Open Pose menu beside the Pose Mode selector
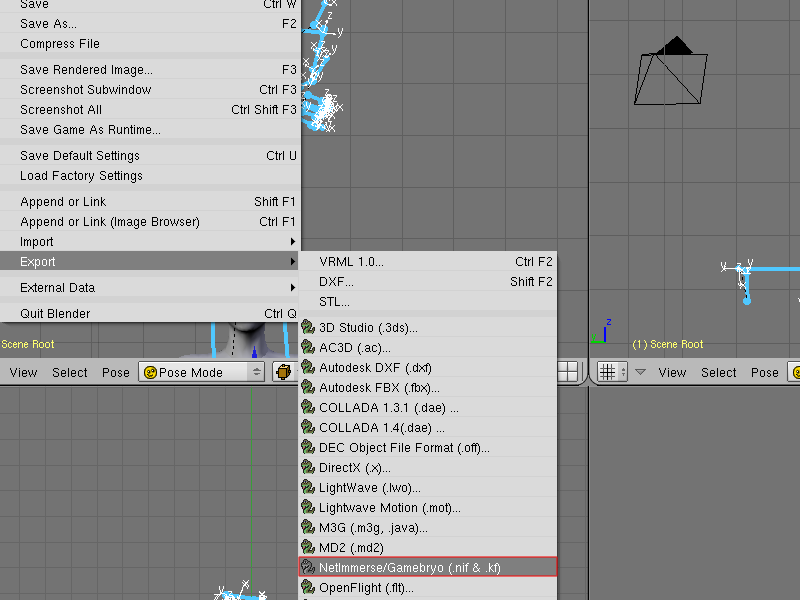800x600 pixels. 116,372
